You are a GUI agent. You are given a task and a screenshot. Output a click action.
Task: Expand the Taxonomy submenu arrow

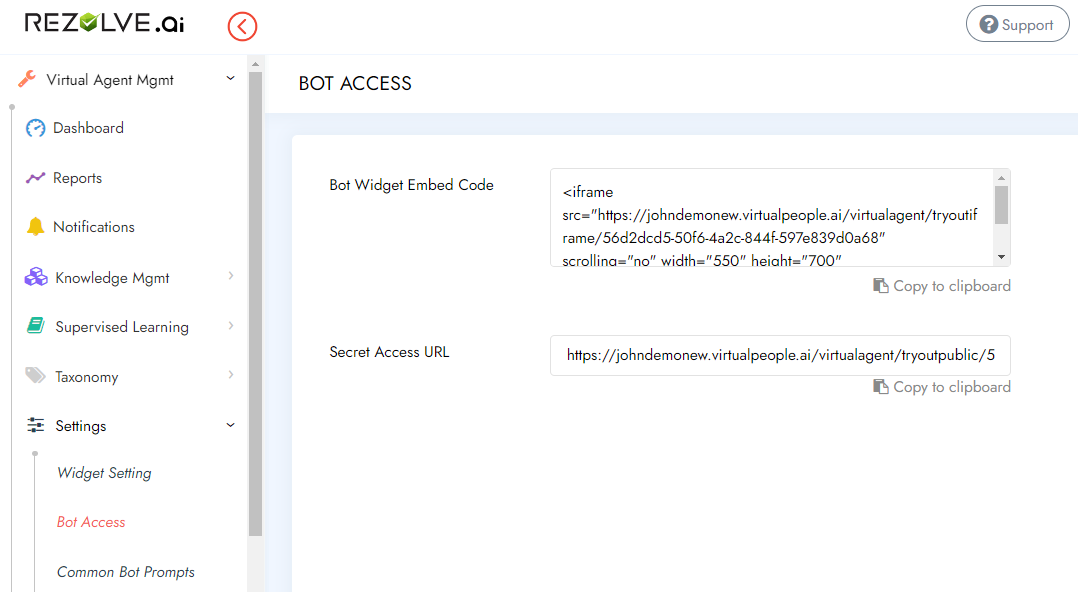(231, 375)
